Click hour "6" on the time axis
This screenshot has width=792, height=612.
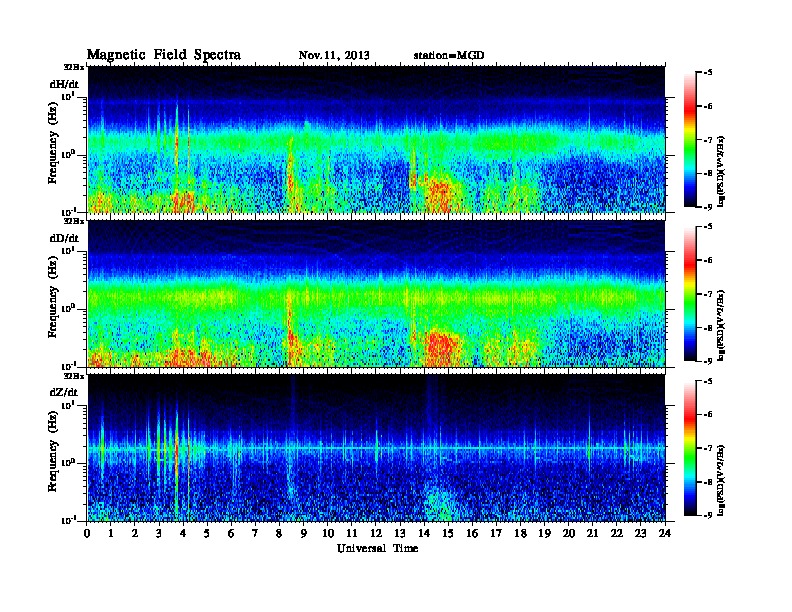[x=231, y=533]
